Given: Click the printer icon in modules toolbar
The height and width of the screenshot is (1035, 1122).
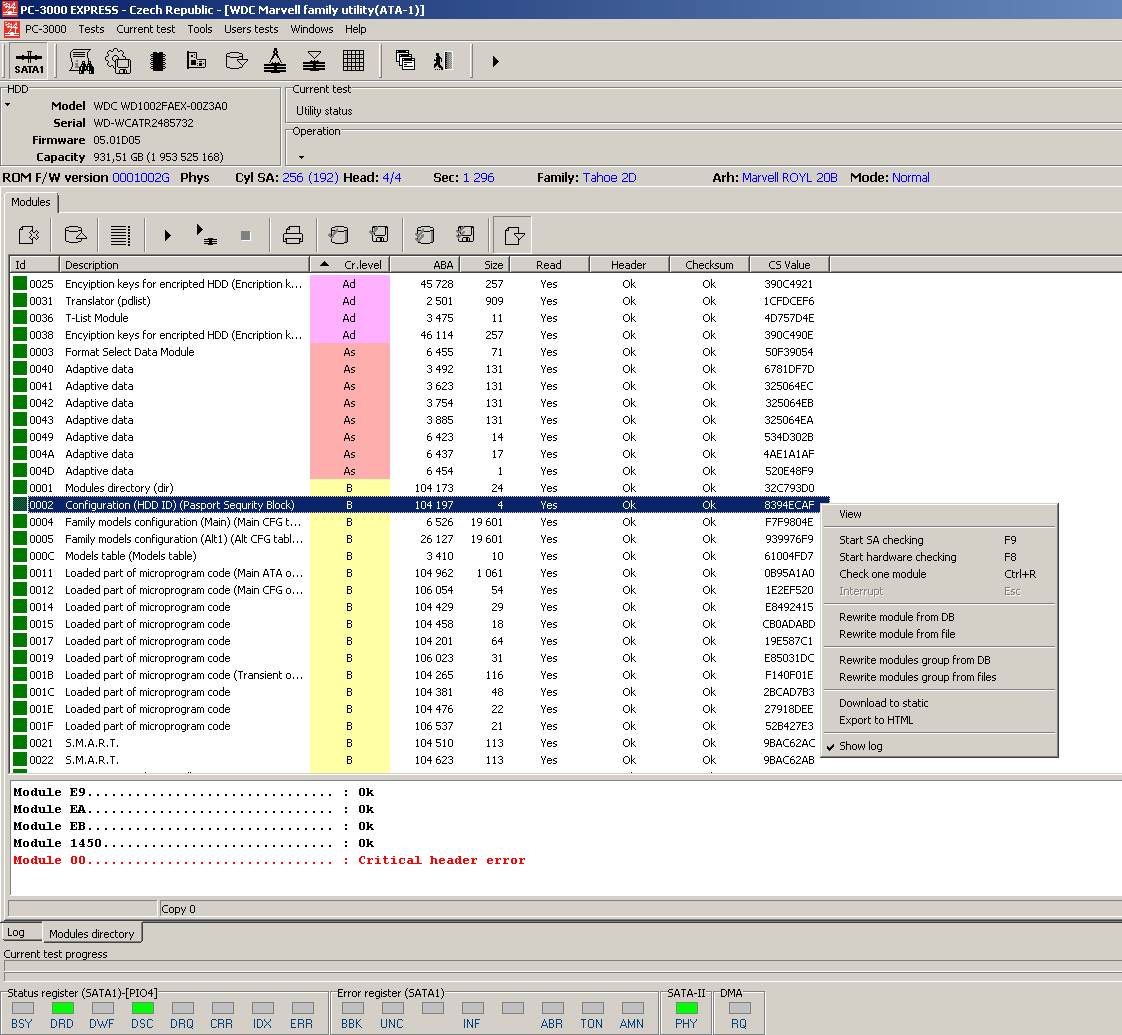Looking at the screenshot, I should pos(293,236).
